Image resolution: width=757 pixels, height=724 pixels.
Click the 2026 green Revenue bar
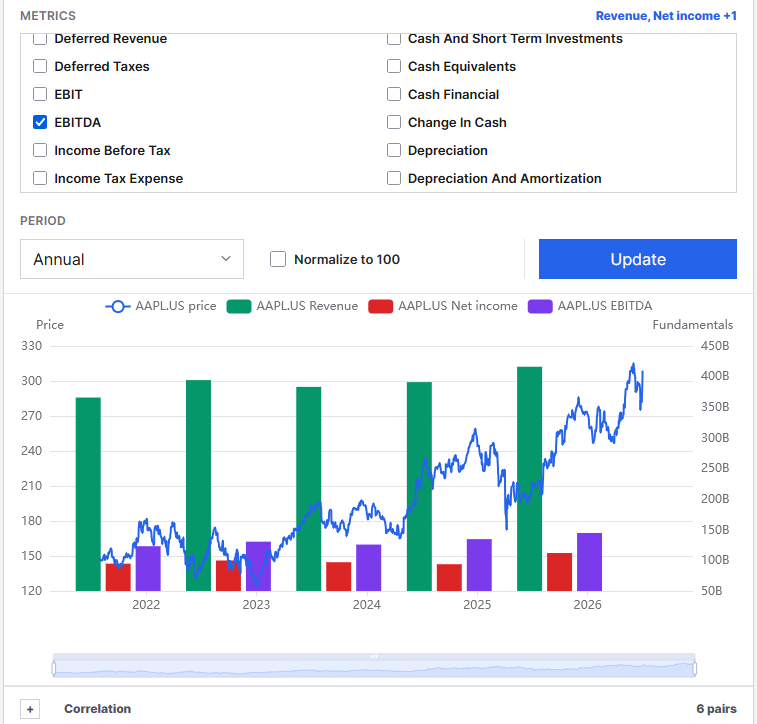(x=530, y=479)
